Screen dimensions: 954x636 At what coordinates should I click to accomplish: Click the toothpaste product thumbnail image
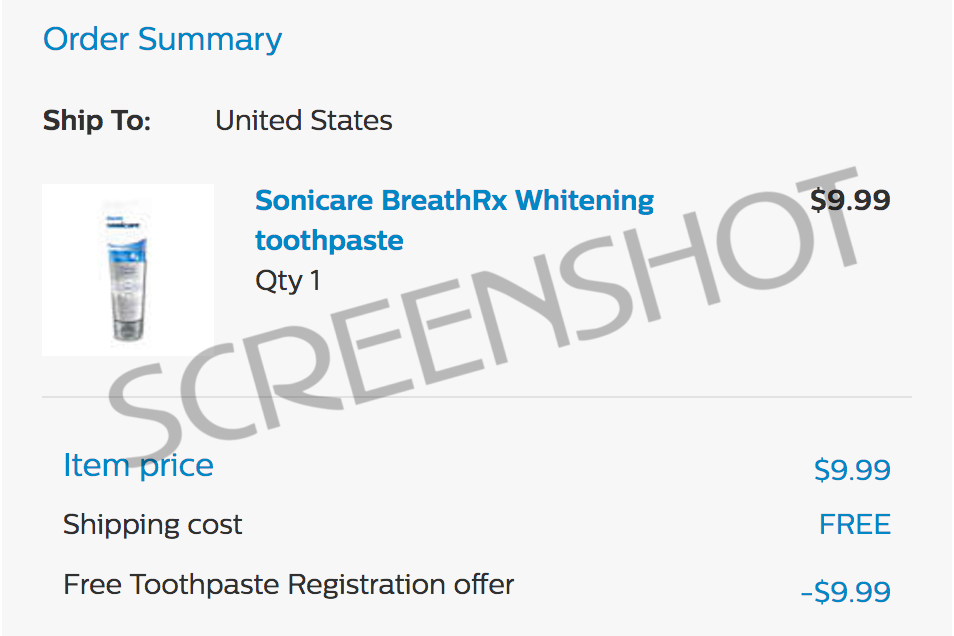128,270
